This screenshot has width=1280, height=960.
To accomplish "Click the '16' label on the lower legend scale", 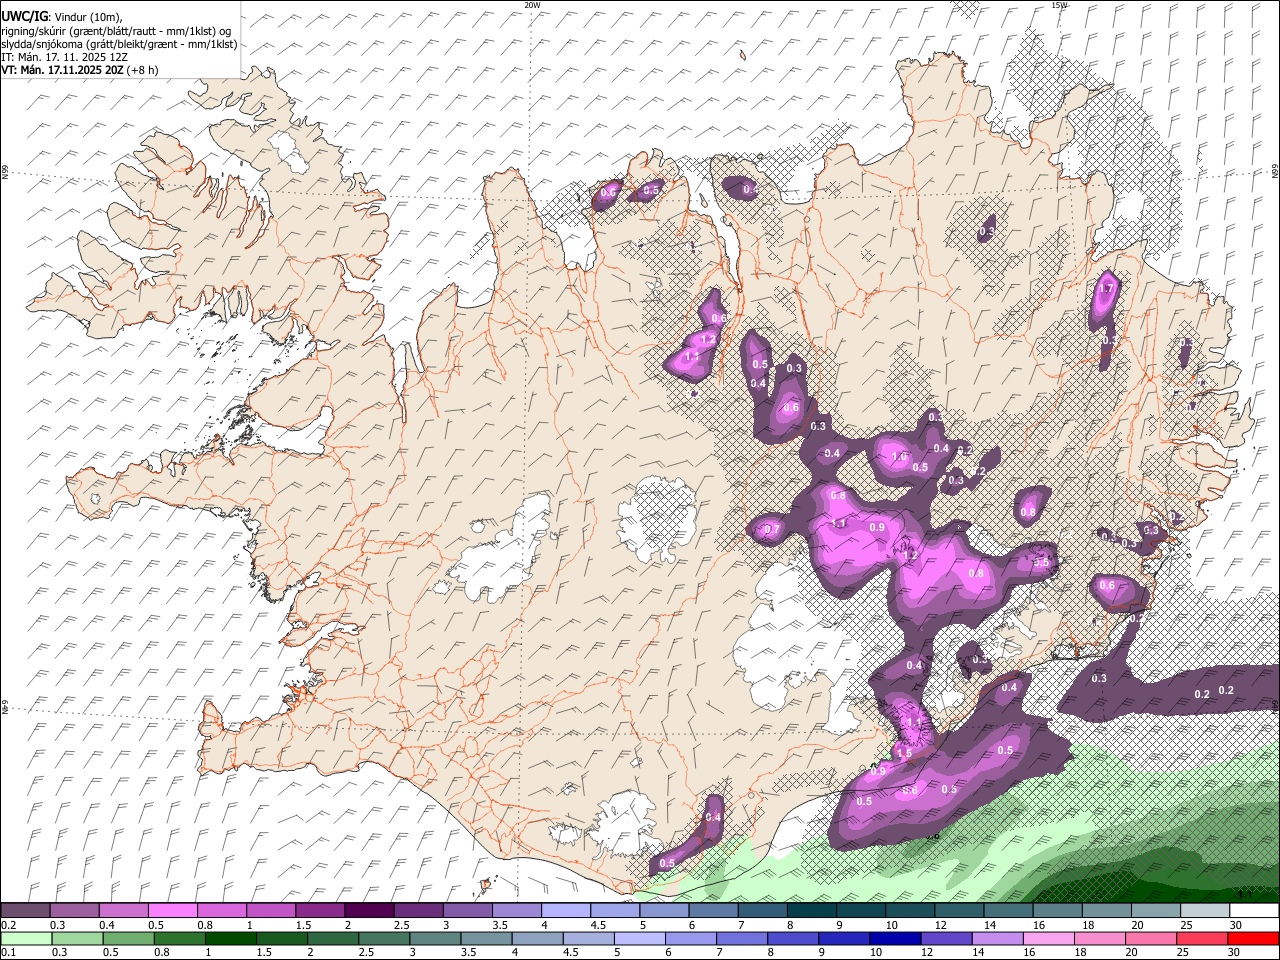I will [x=1031, y=953].
